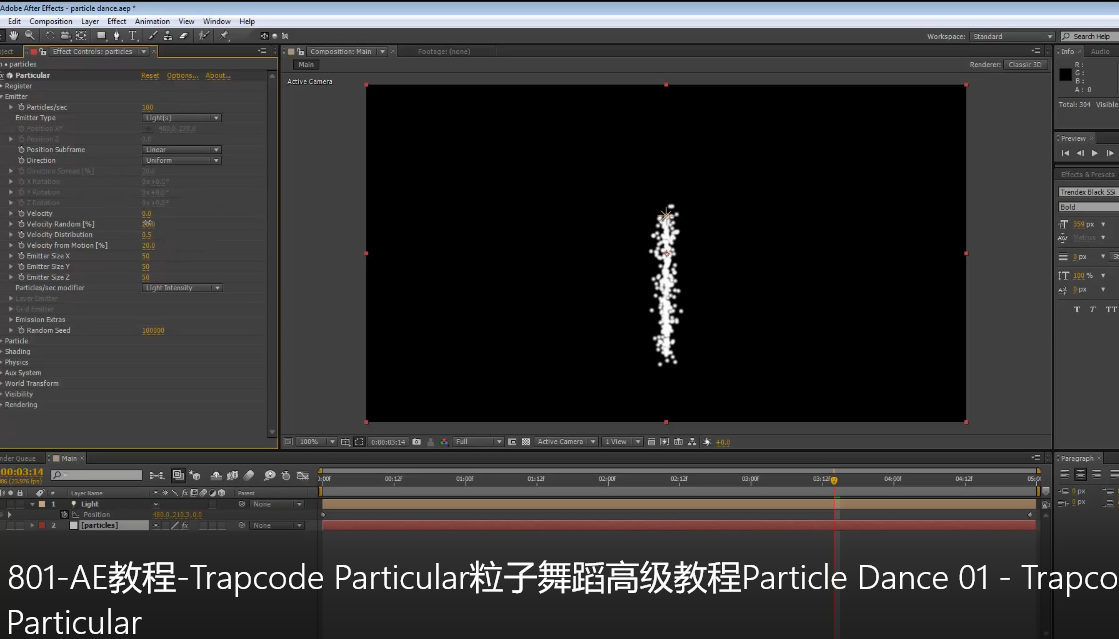
Task: Toggle the Composition panel lock
Action: tap(300, 51)
